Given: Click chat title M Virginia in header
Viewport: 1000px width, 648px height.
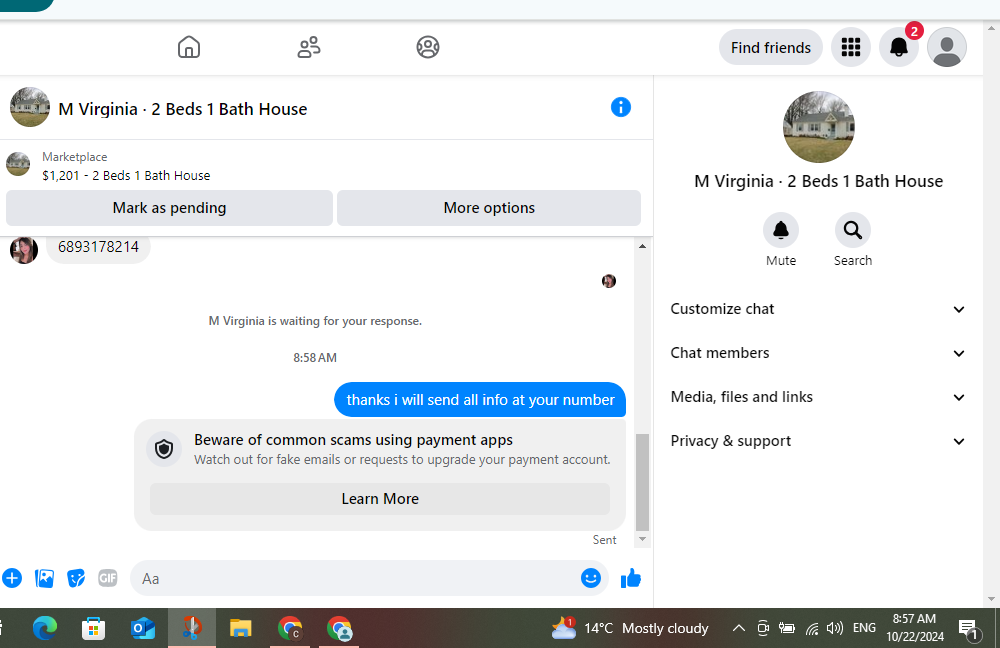Looking at the screenshot, I should tap(182, 110).
